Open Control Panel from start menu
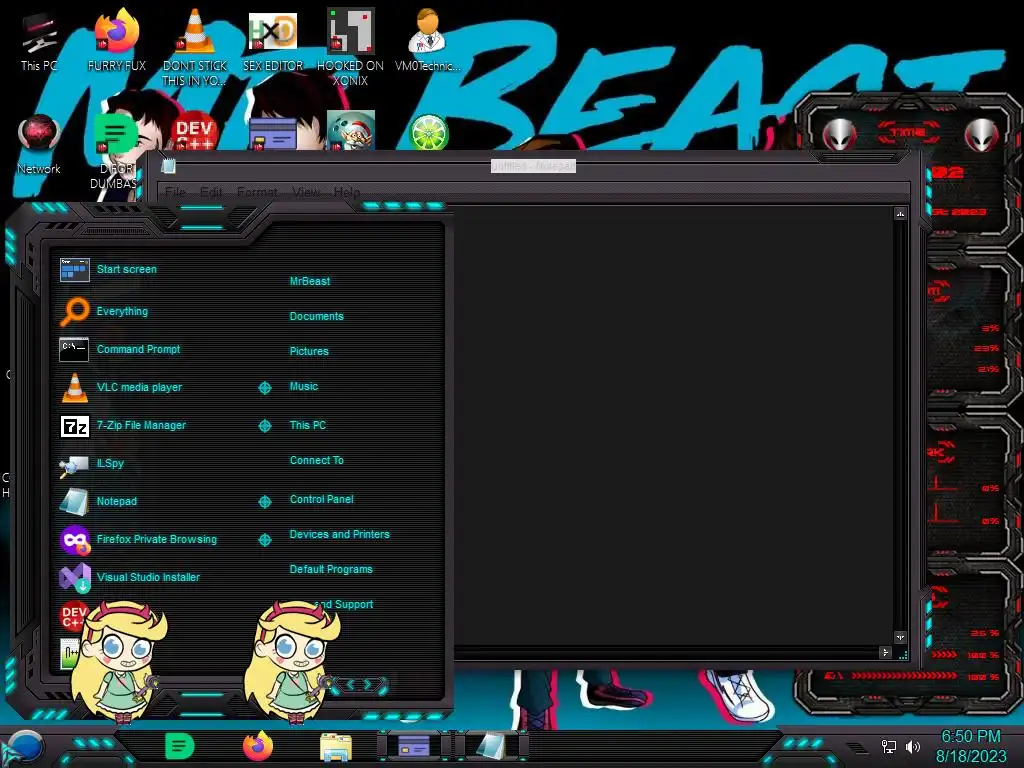This screenshot has height=768, width=1024. click(x=321, y=499)
